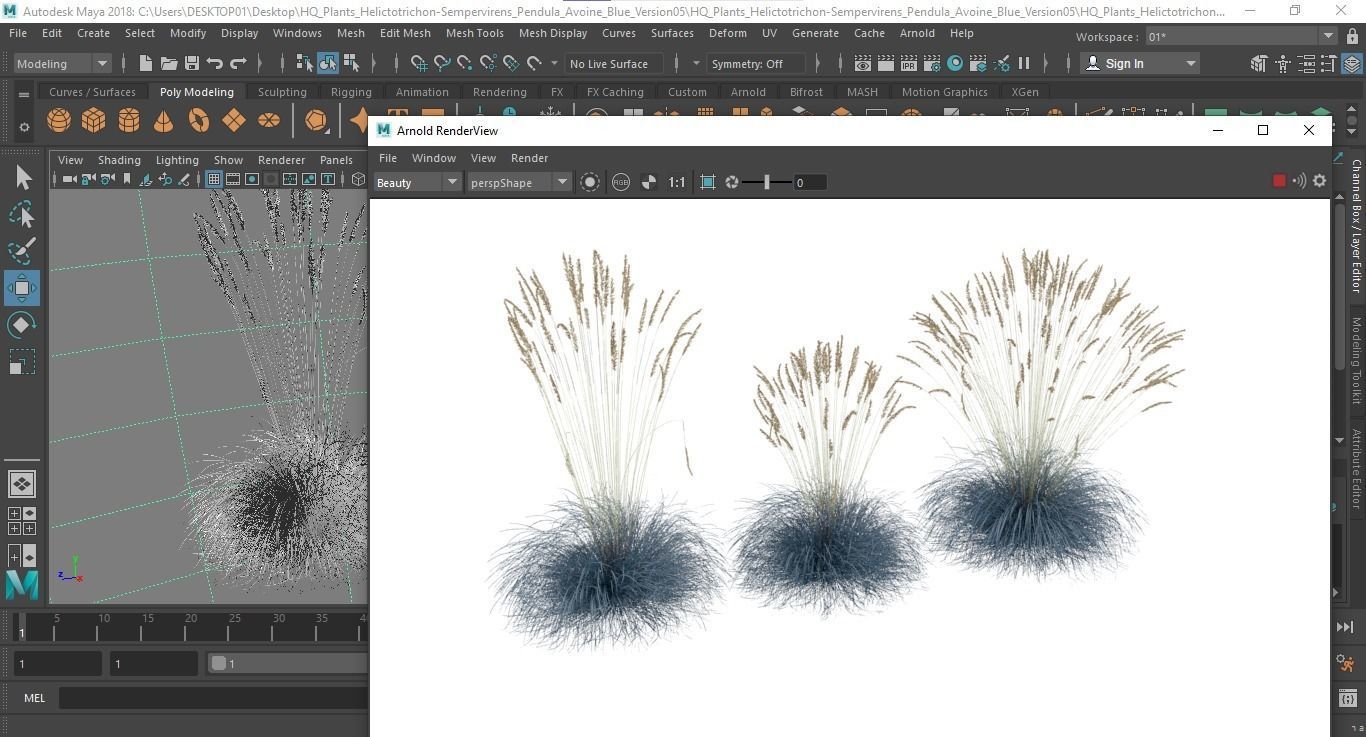Toggle resolution gate in viewport toolbar
The height and width of the screenshot is (737, 1366).
tap(252, 179)
